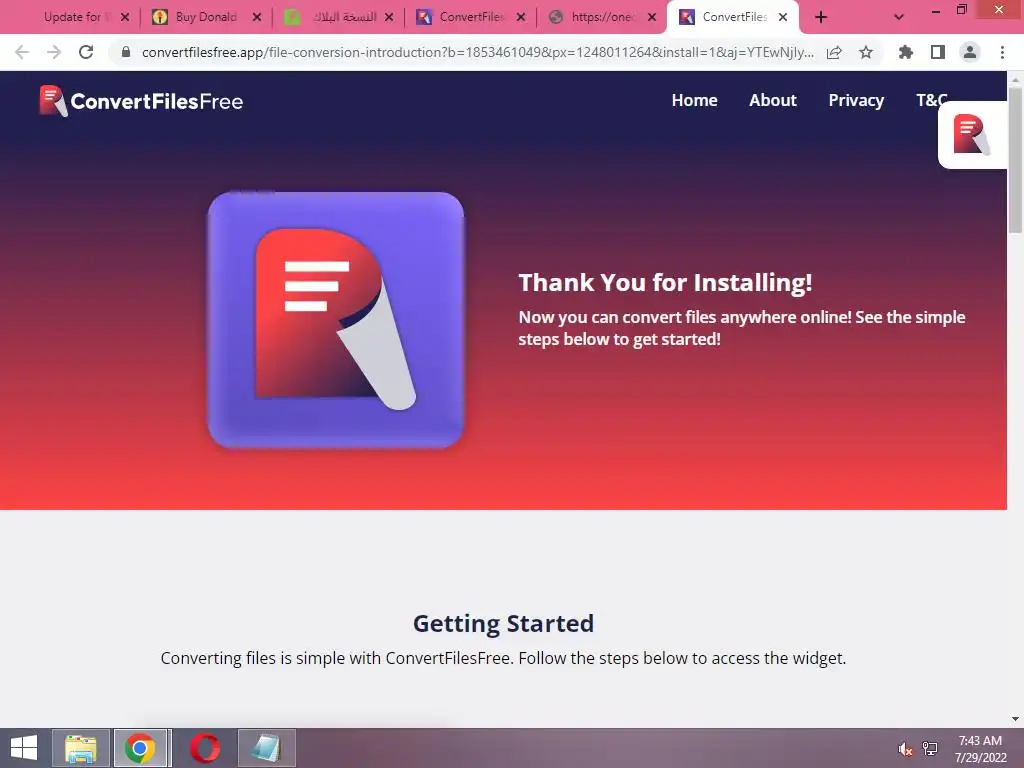Click the network tray icon
This screenshot has height=768, width=1024.
(930, 749)
